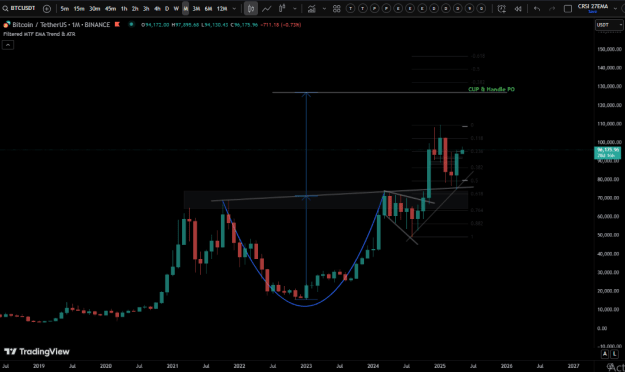Switch to the 30m timeframe
This screenshot has height=372, width=625.
[x=94, y=8]
